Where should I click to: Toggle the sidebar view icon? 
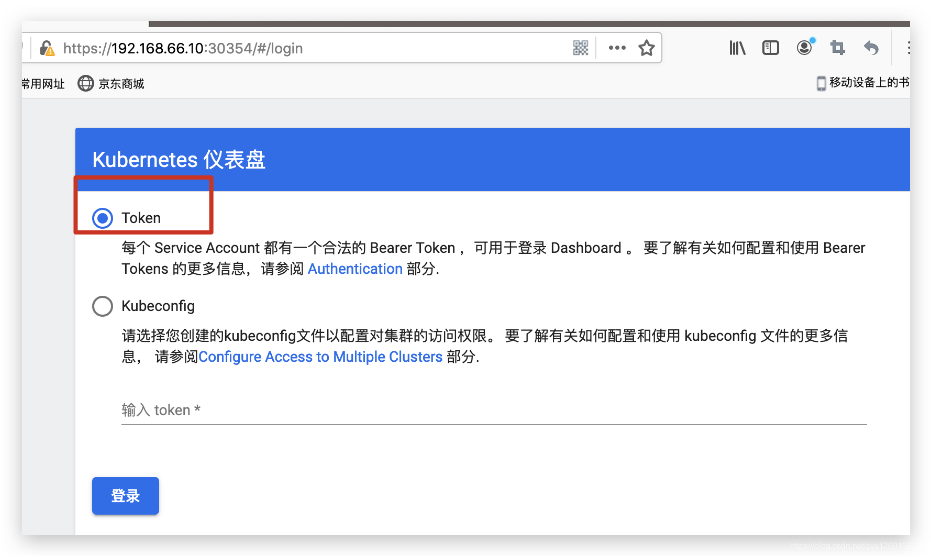pyautogui.click(x=770, y=48)
